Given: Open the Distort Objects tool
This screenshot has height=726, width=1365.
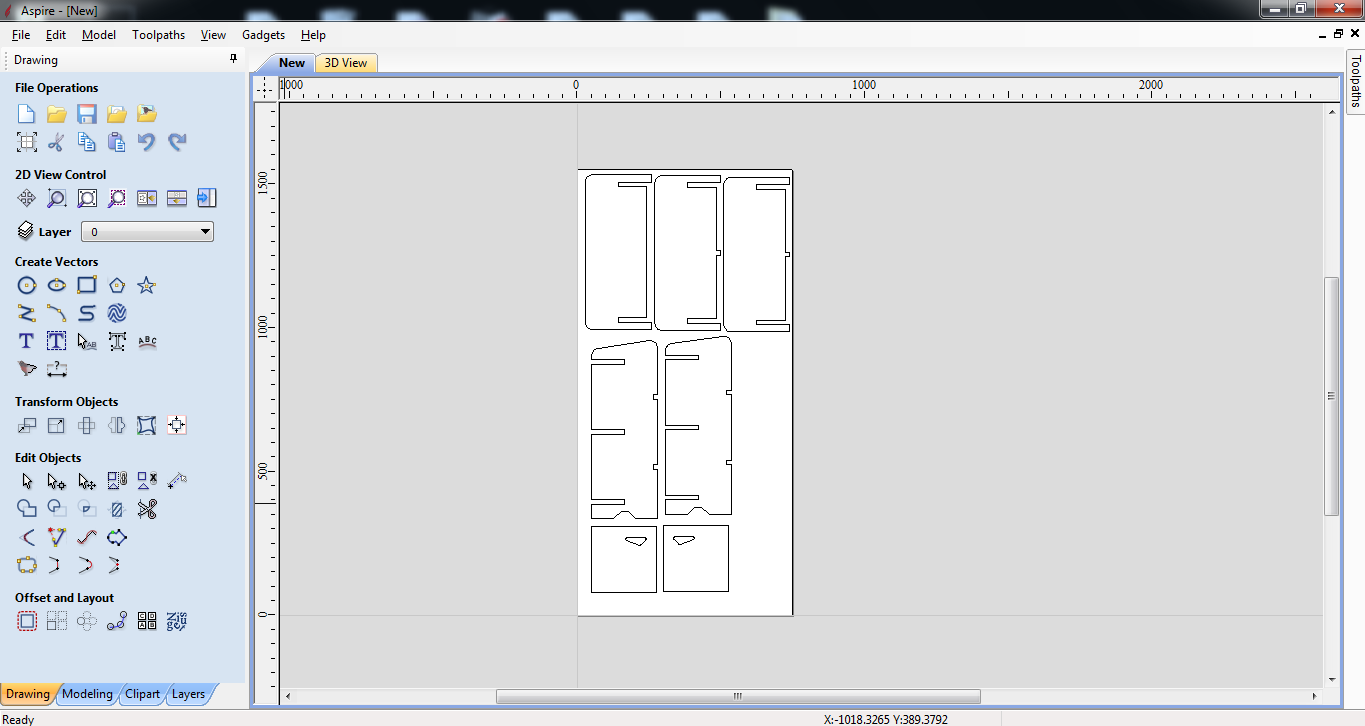Looking at the screenshot, I should point(147,425).
